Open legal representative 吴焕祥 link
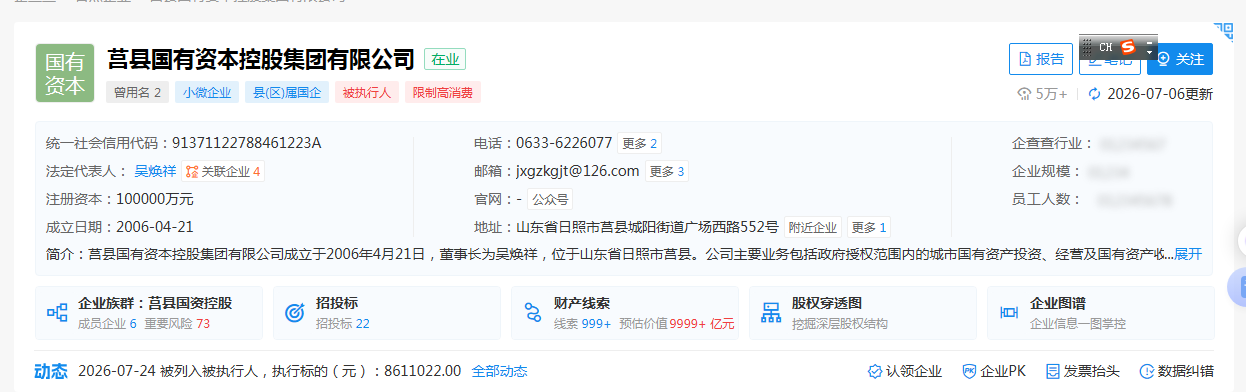 coord(155,171)
